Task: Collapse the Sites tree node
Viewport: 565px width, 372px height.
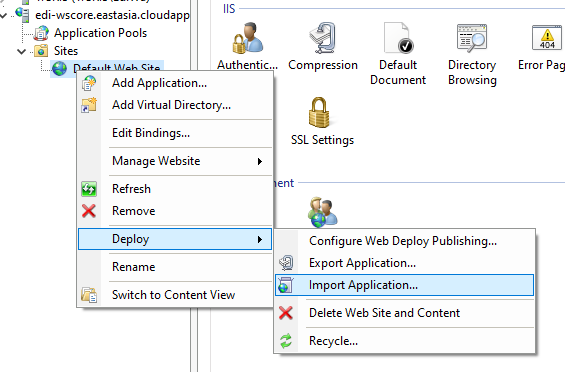Action: click(x=21, y=52)
